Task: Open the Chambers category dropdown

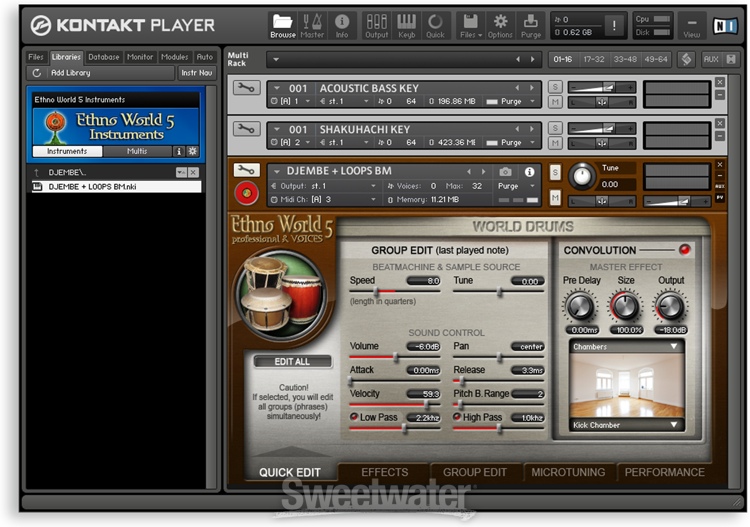Action: [x=674, y=346]
